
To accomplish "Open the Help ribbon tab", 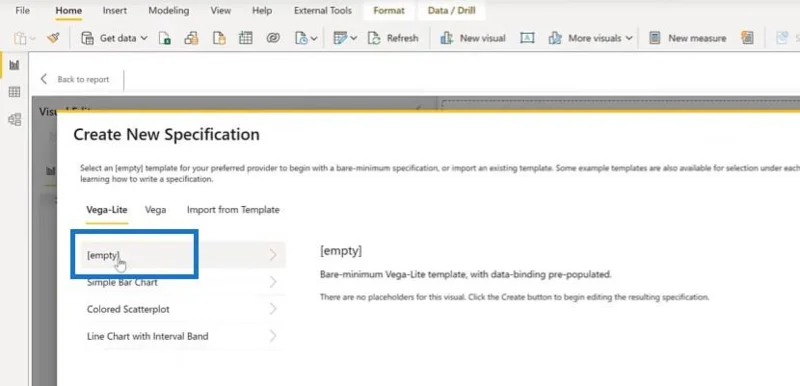I will 262,10.
